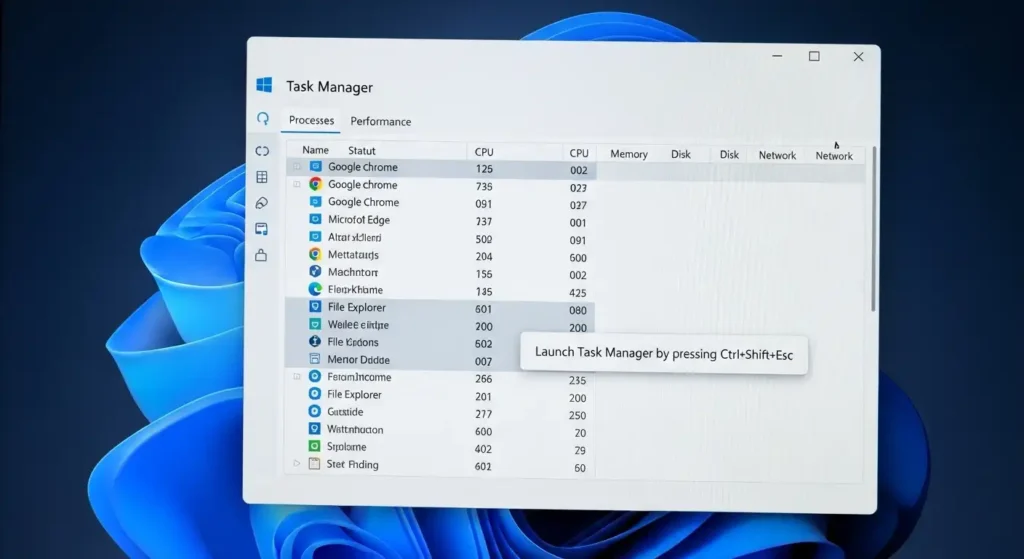1024x559 pixels.
Task: Select the tag-shaped sidebar icon
Action: tap(262, 203)
